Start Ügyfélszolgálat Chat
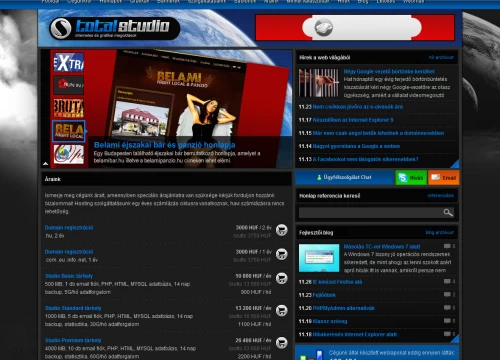500x360 pixels. point(344,177)
